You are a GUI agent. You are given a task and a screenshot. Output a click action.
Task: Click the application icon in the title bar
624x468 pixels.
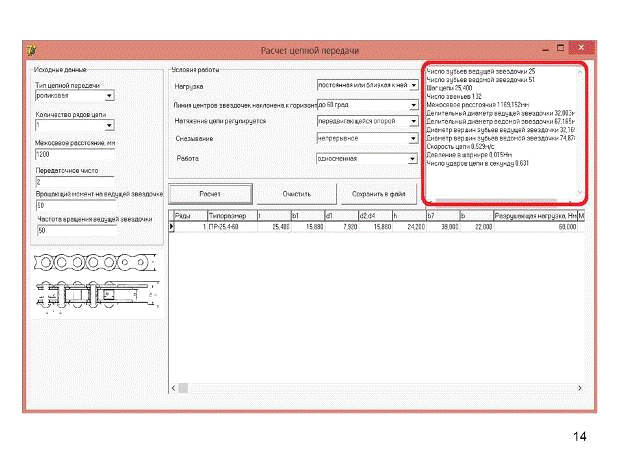pos(32,49)
